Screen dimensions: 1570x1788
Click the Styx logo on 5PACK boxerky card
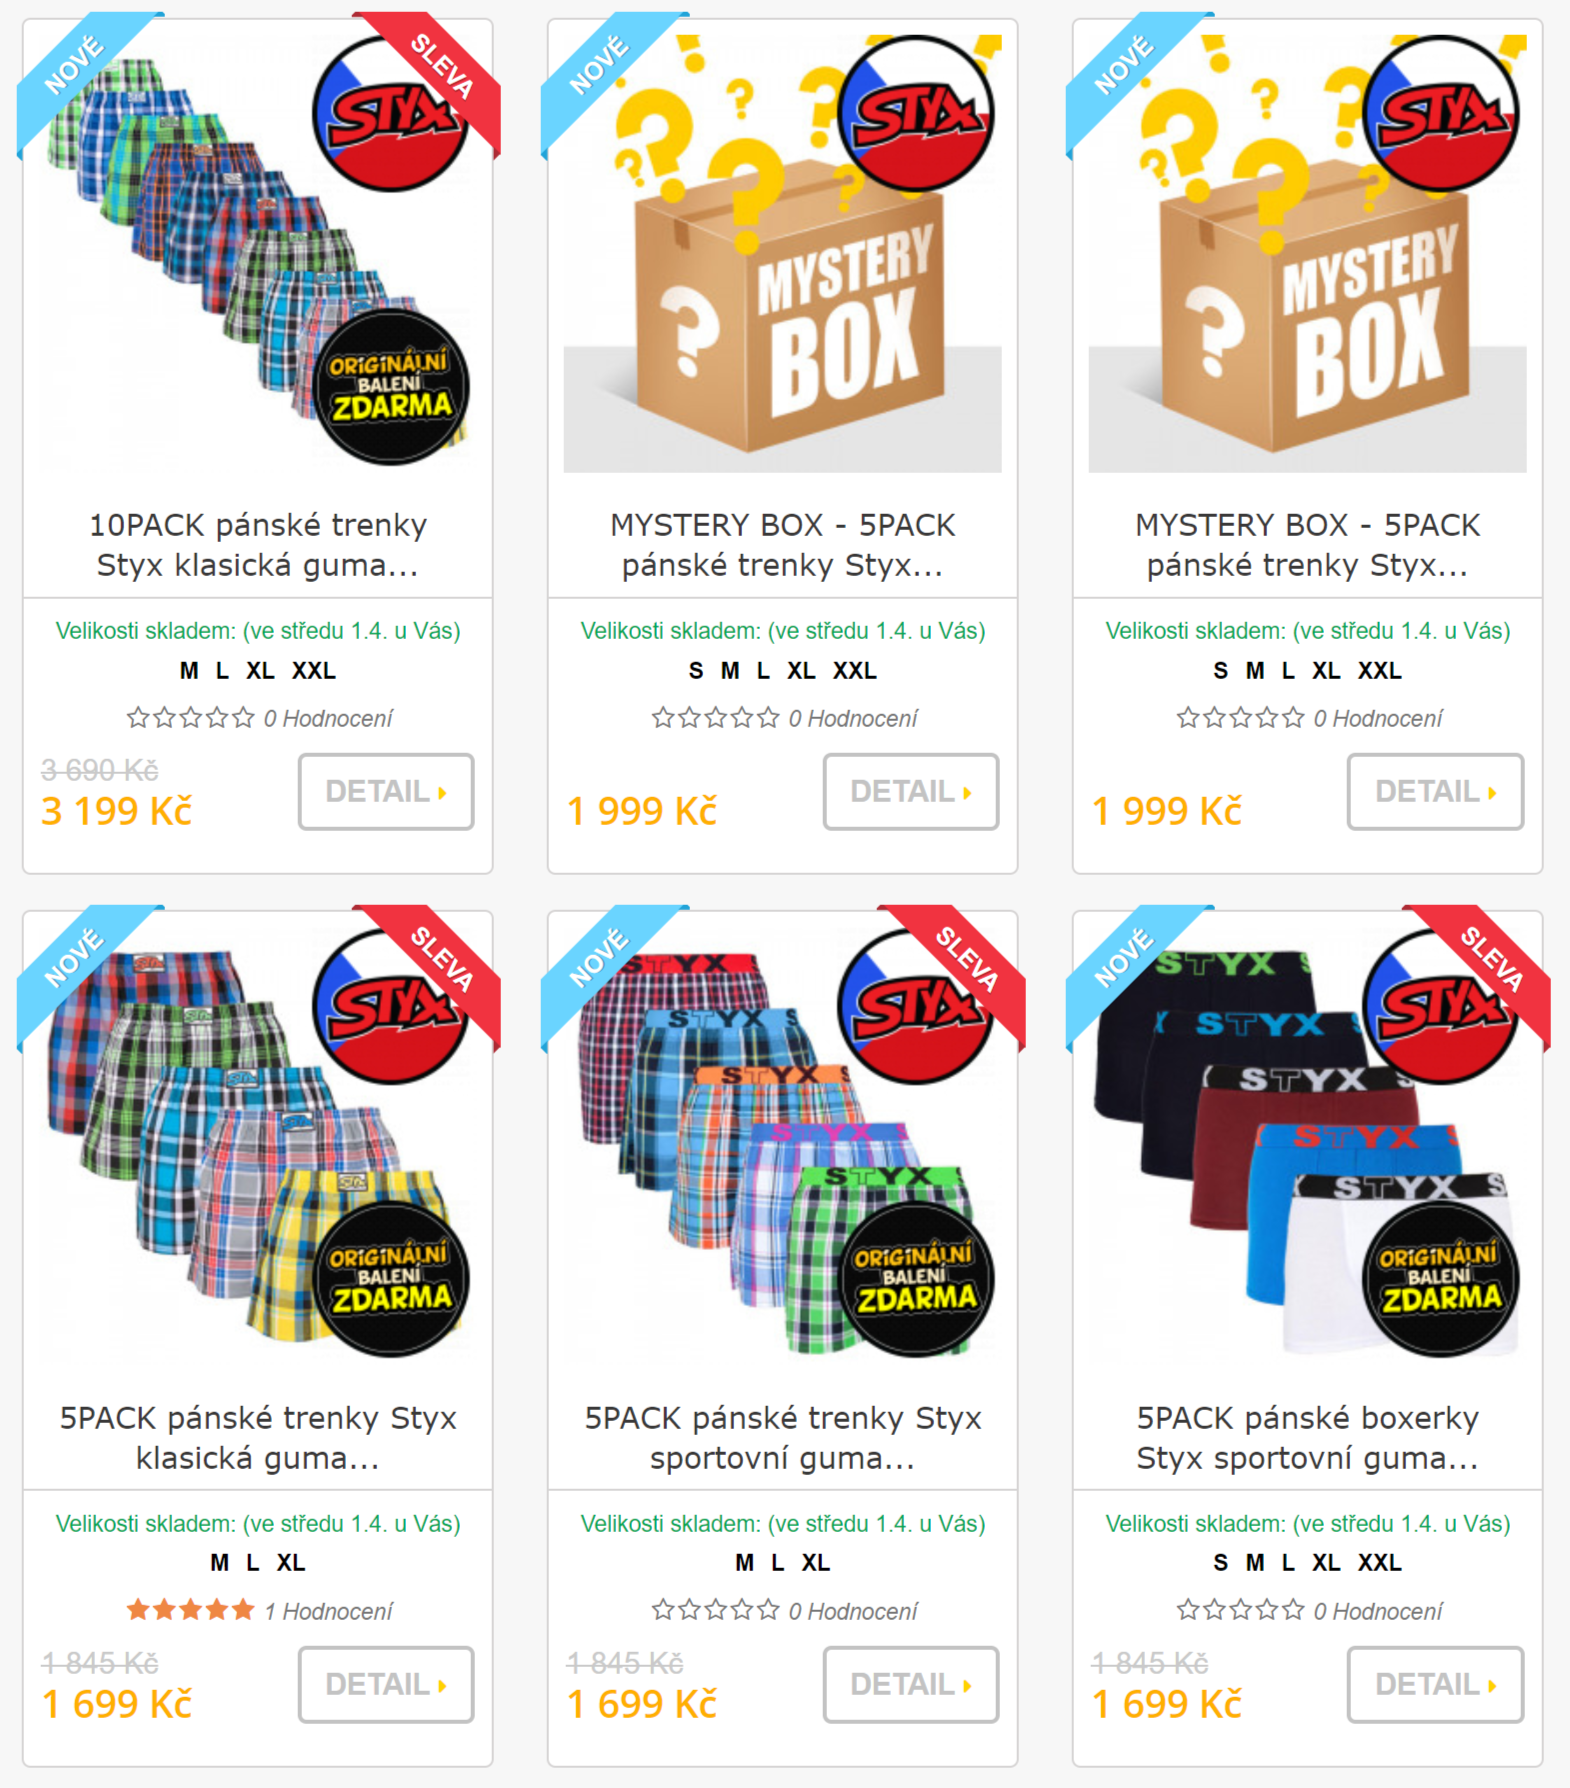point(1440,1007)
